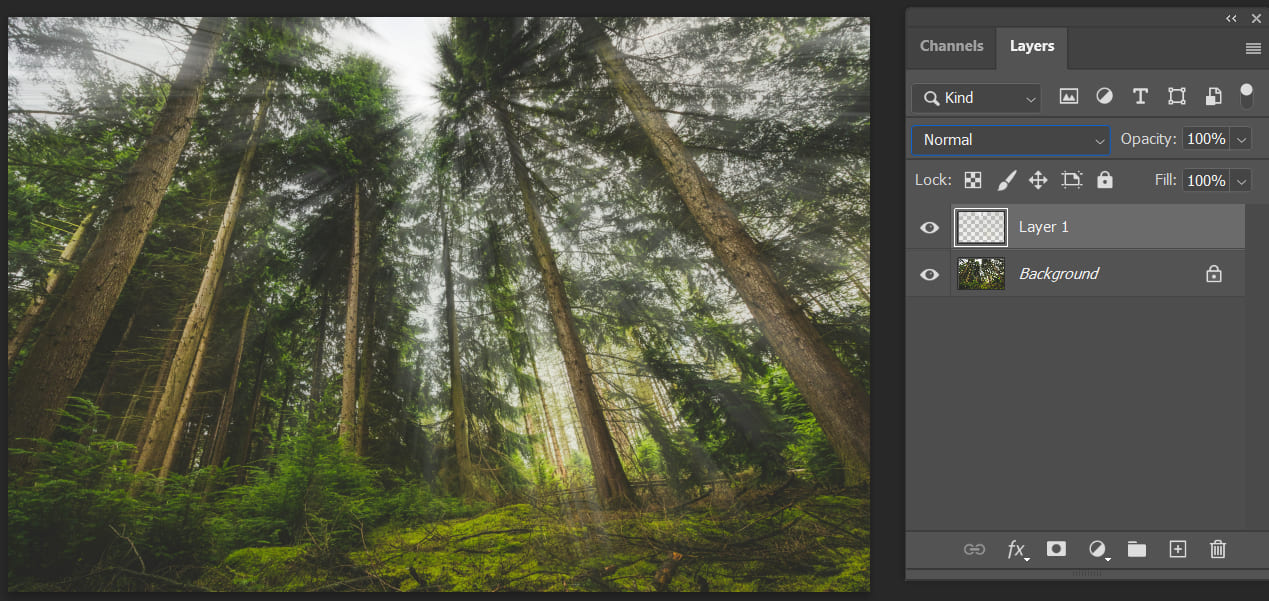Viewport: 1269px width, 601px height.
Task: Click the shape layer filter icon
Action: point(1177,97)
